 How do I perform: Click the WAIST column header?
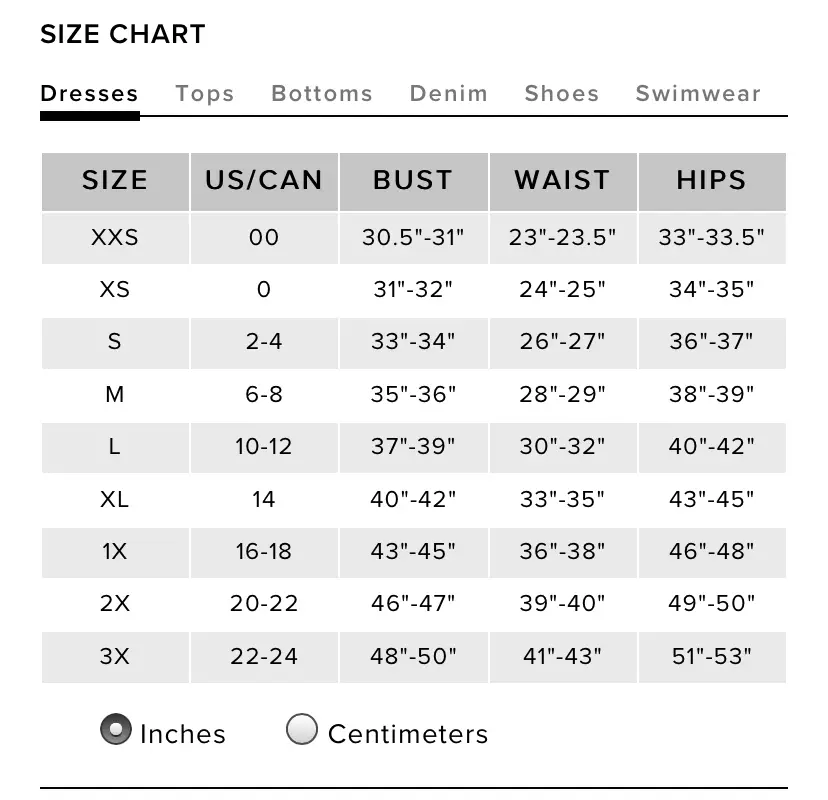coord(563,181)
